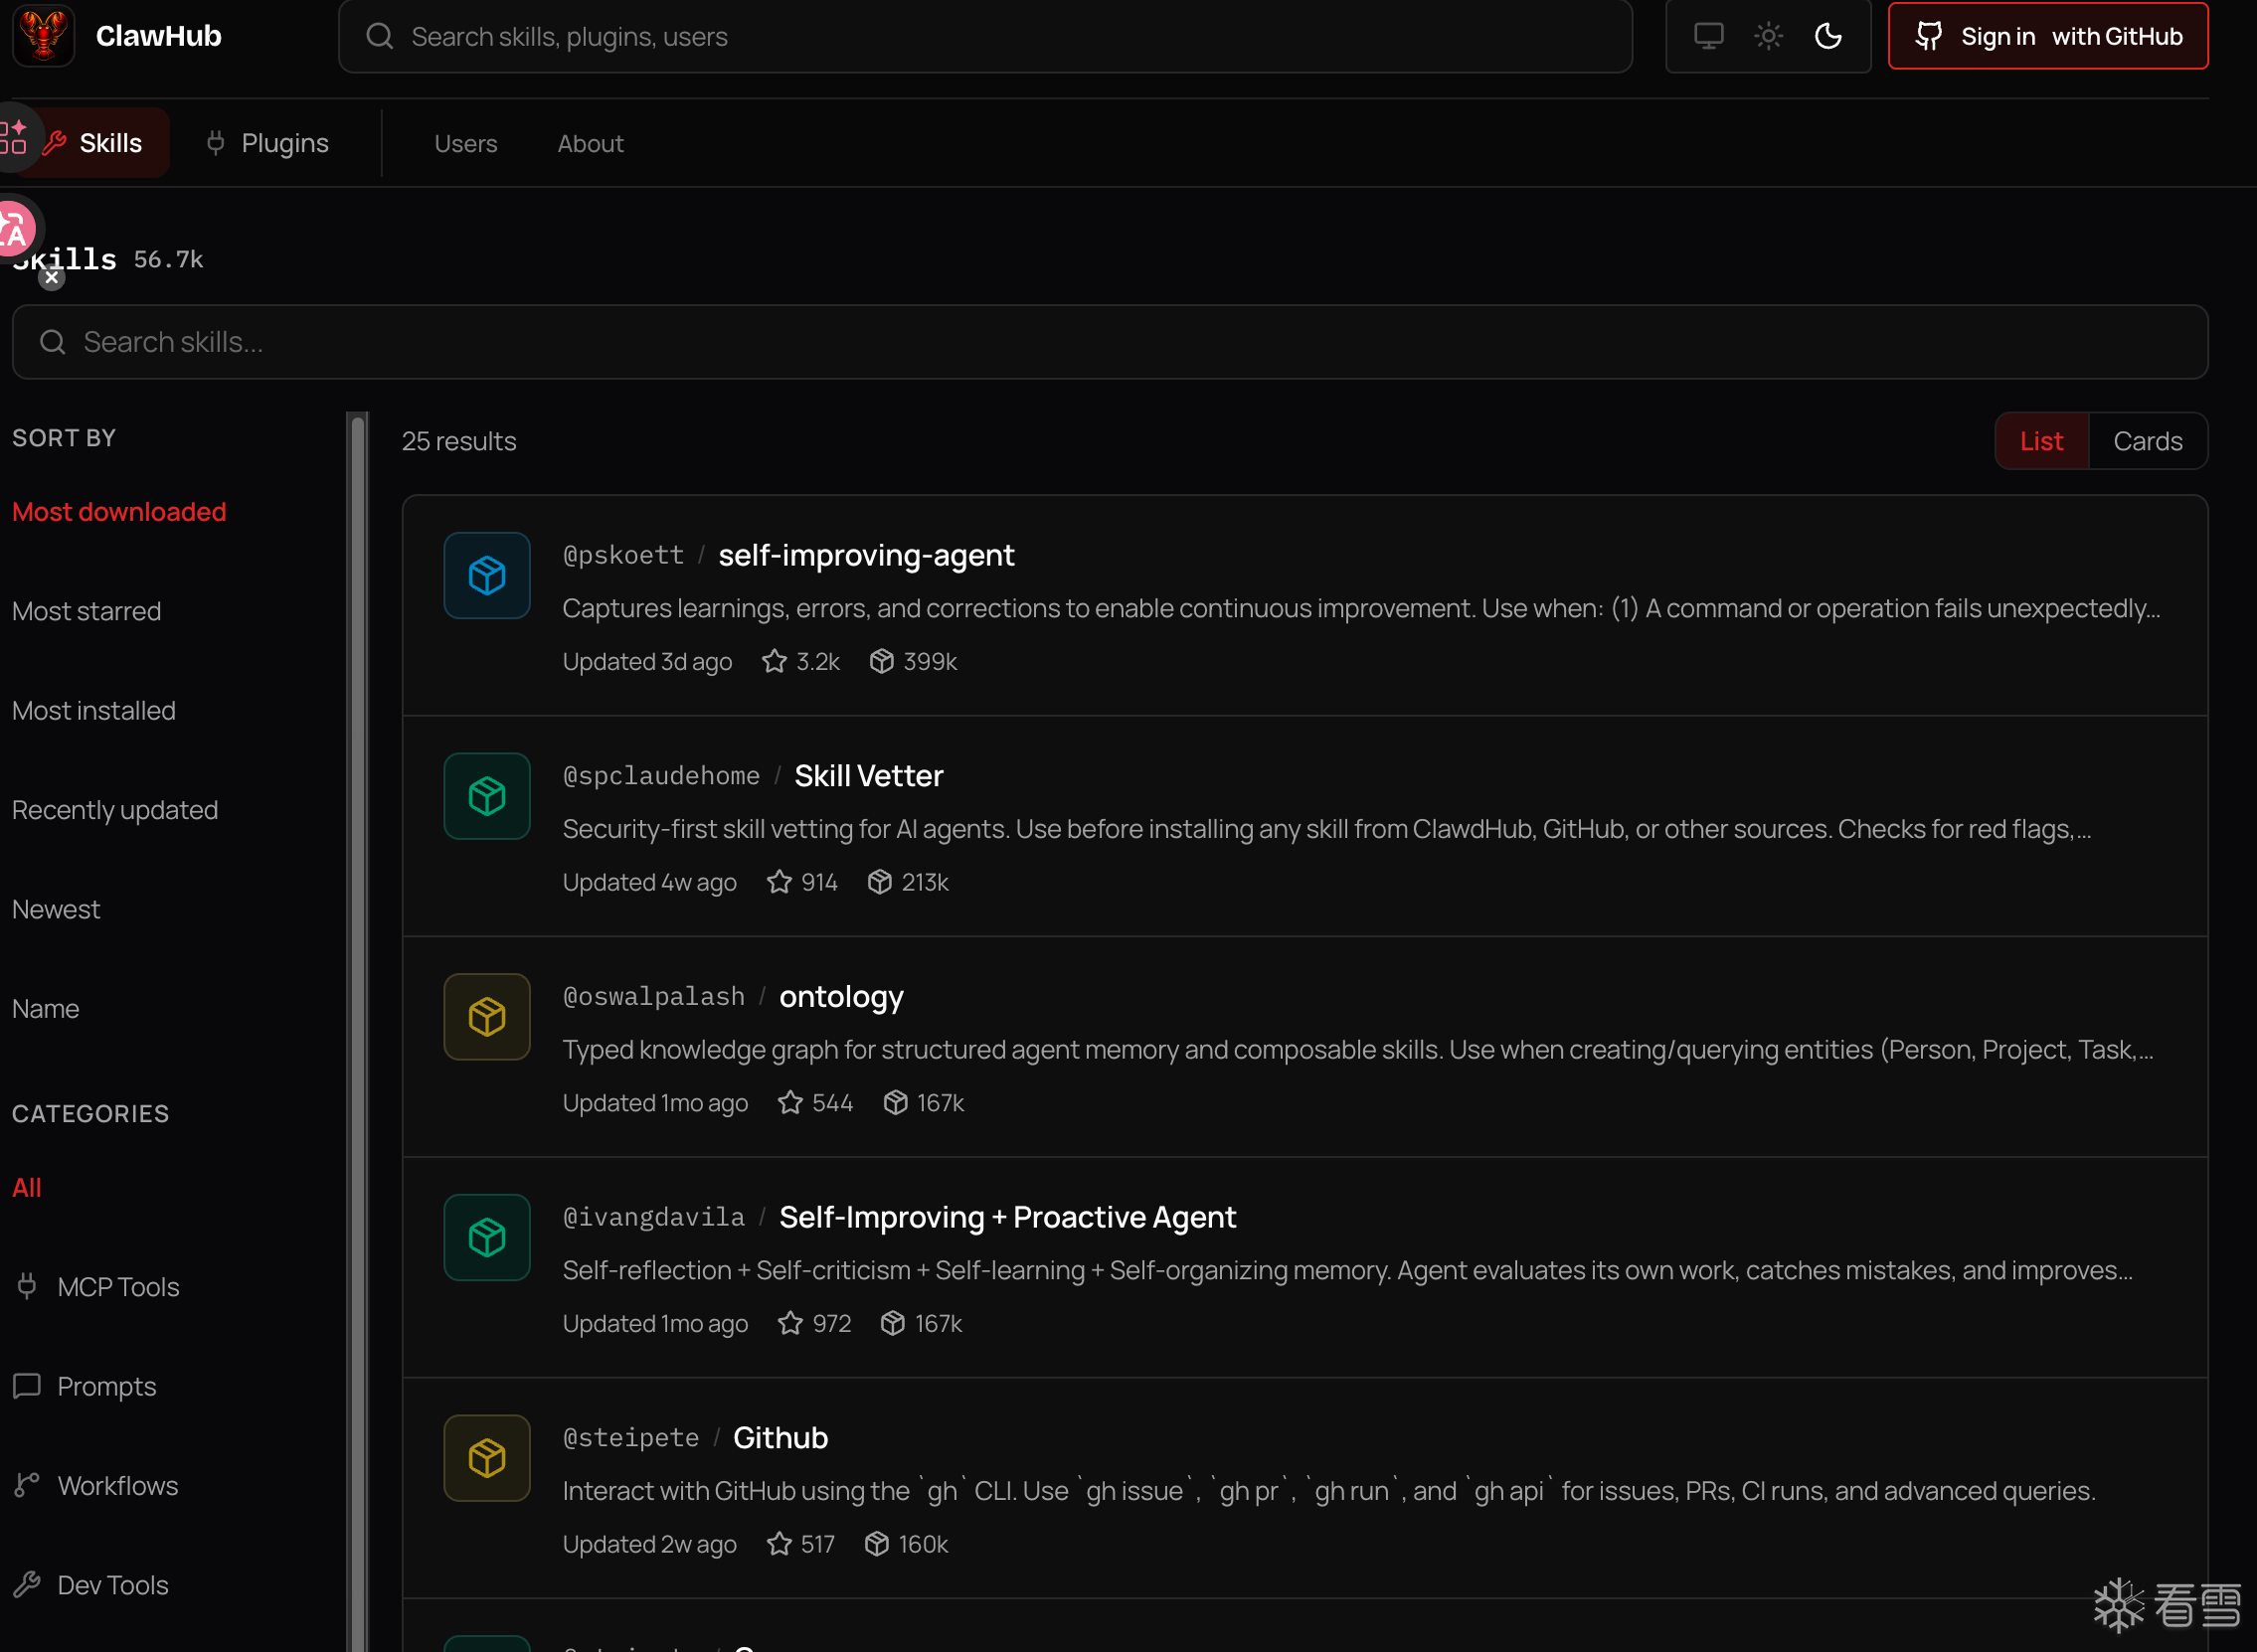Click the self-improving-agent package icon
This screenshot has width=2257, height=1652.
487,576
